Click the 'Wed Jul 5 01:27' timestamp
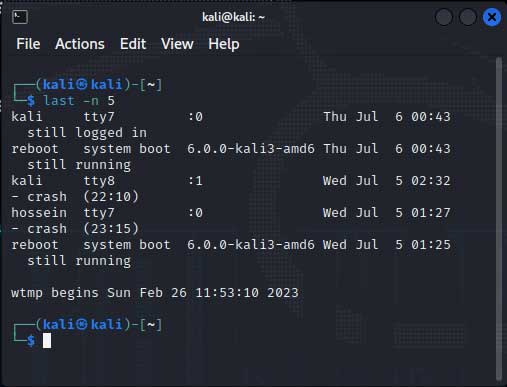The width and height of the screenshot is (507, 387). 387,213
